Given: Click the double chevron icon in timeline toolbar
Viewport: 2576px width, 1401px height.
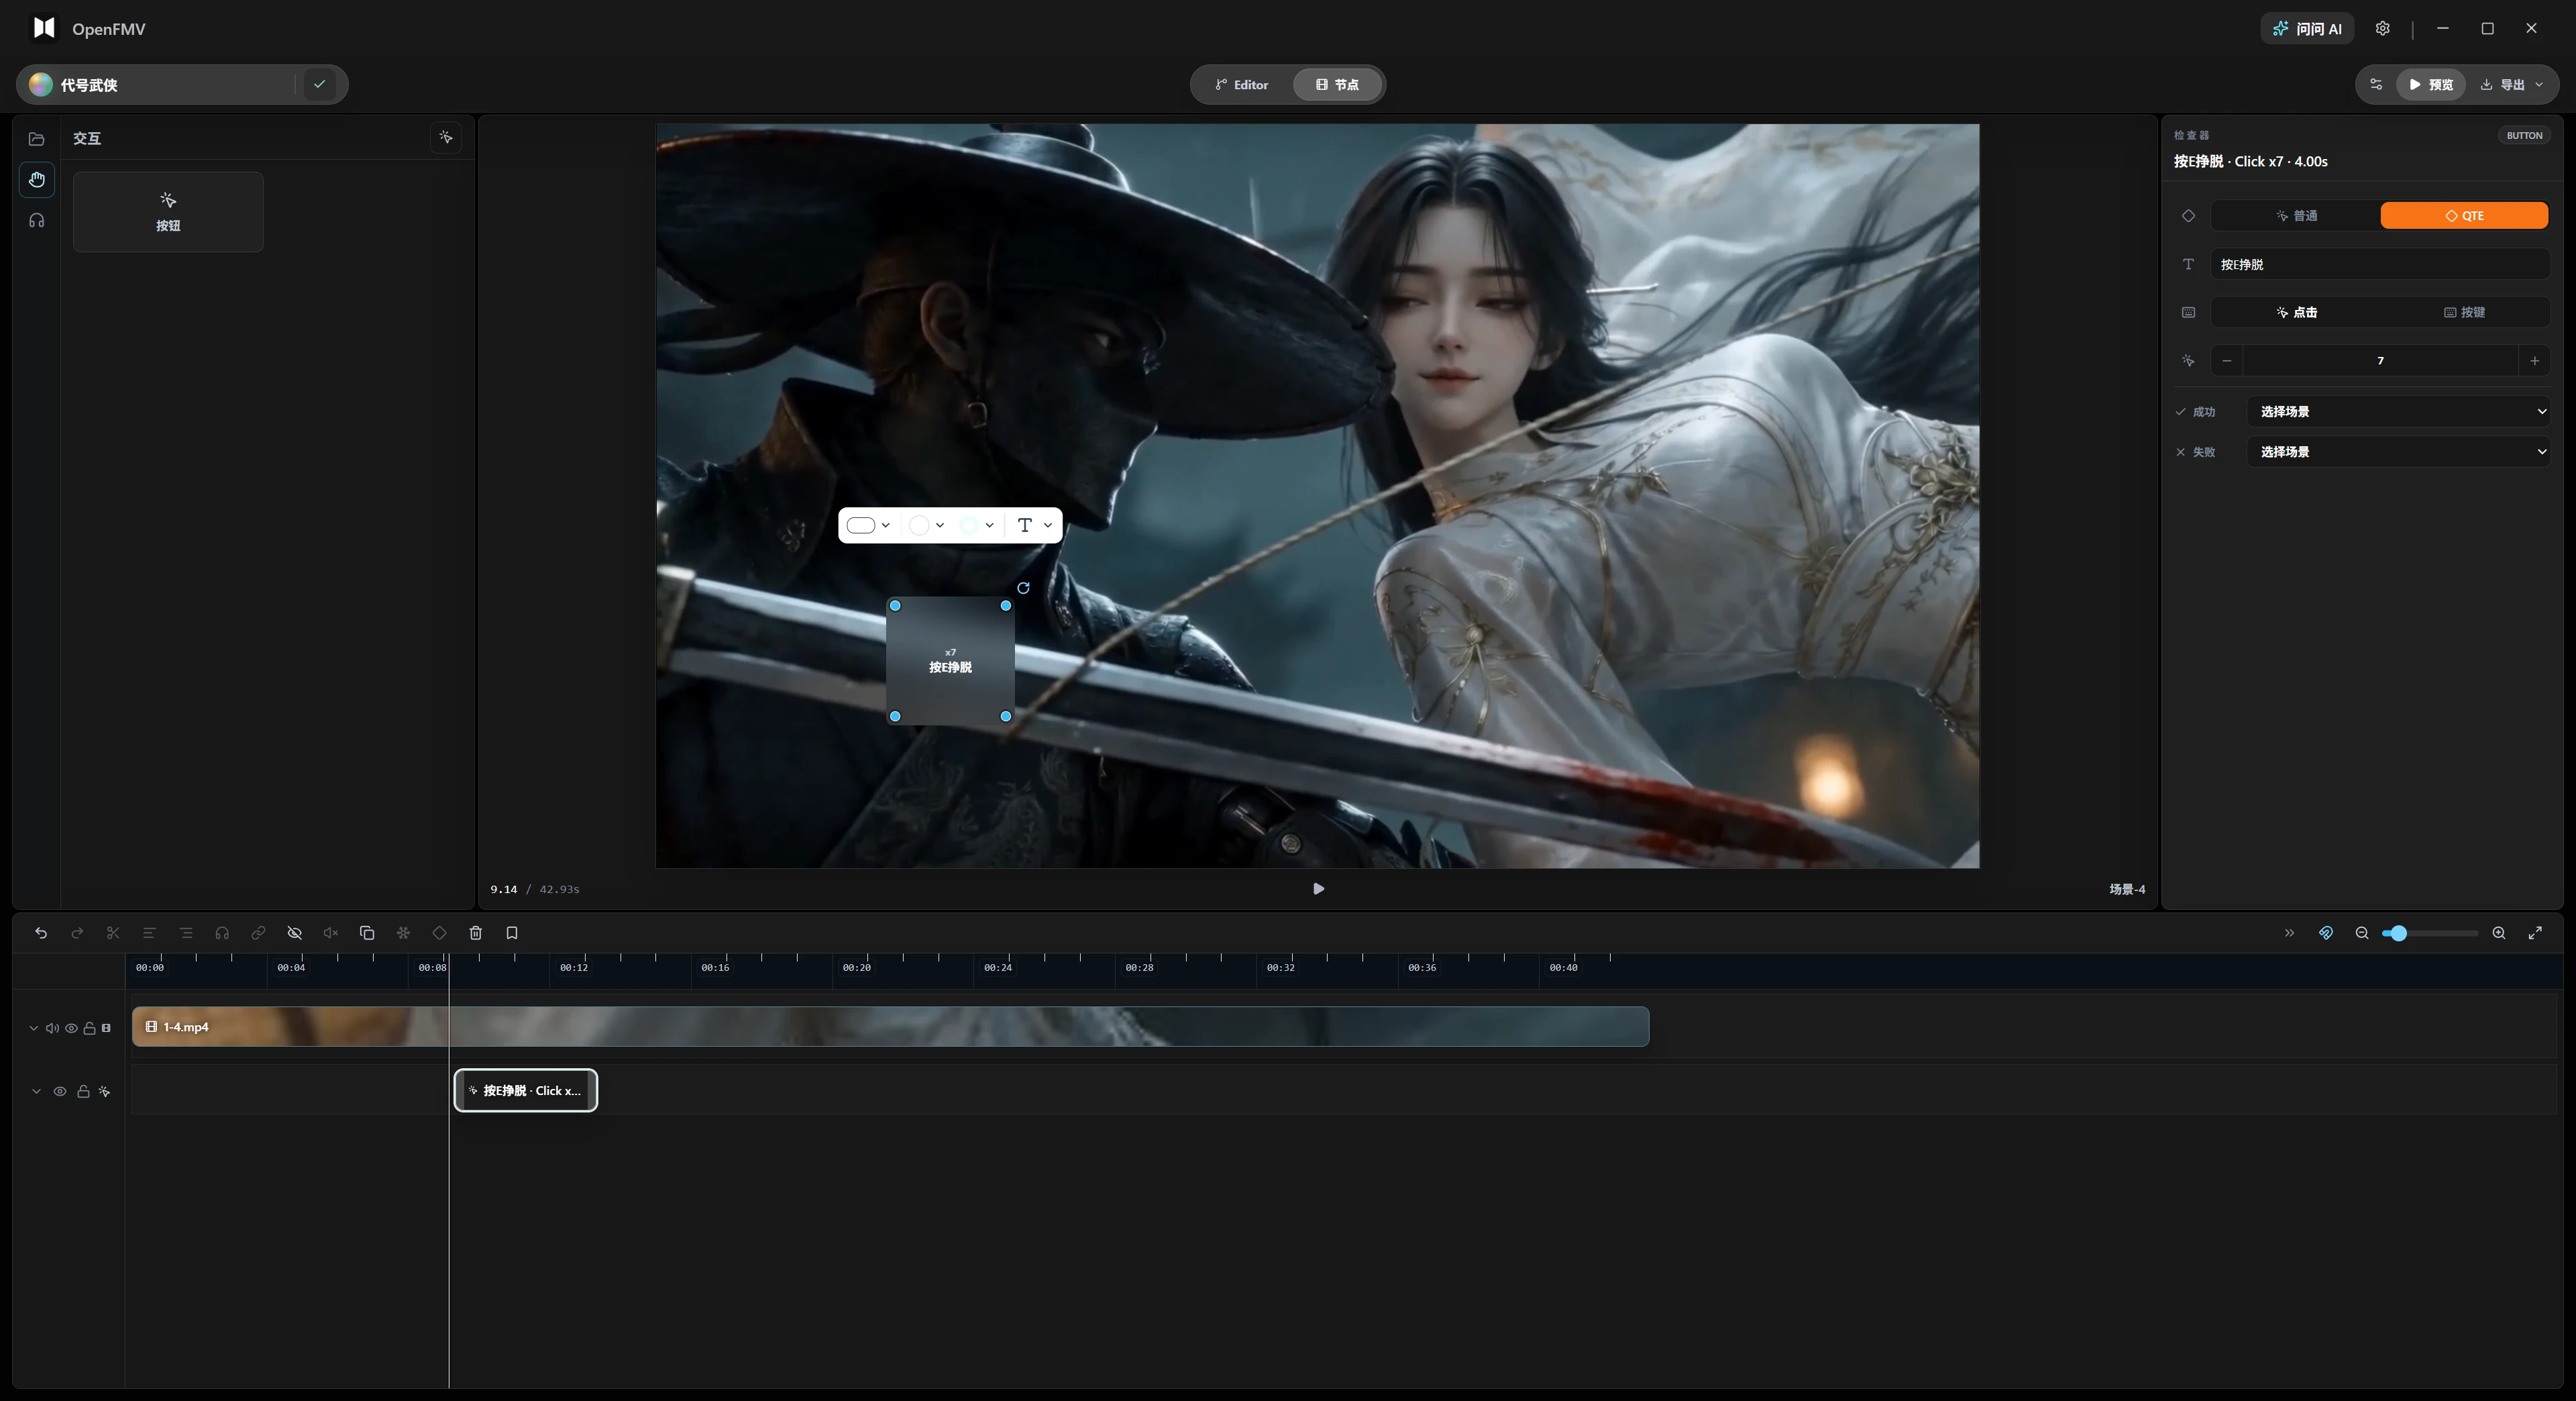Looking at the screenshot, I should click(x=2289, y=933).
